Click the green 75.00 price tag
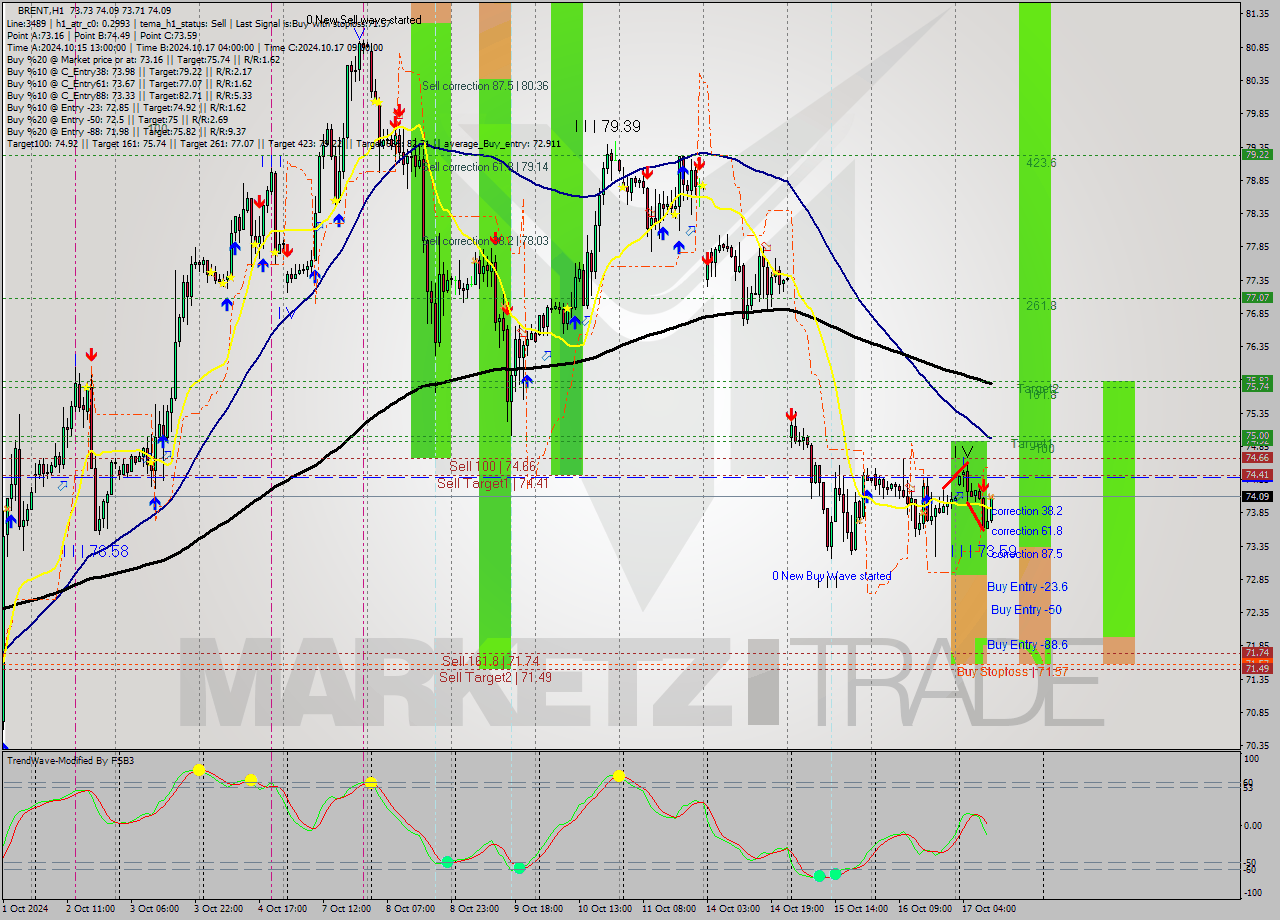Viewport: 1280px width, 920px height. 1256,436
